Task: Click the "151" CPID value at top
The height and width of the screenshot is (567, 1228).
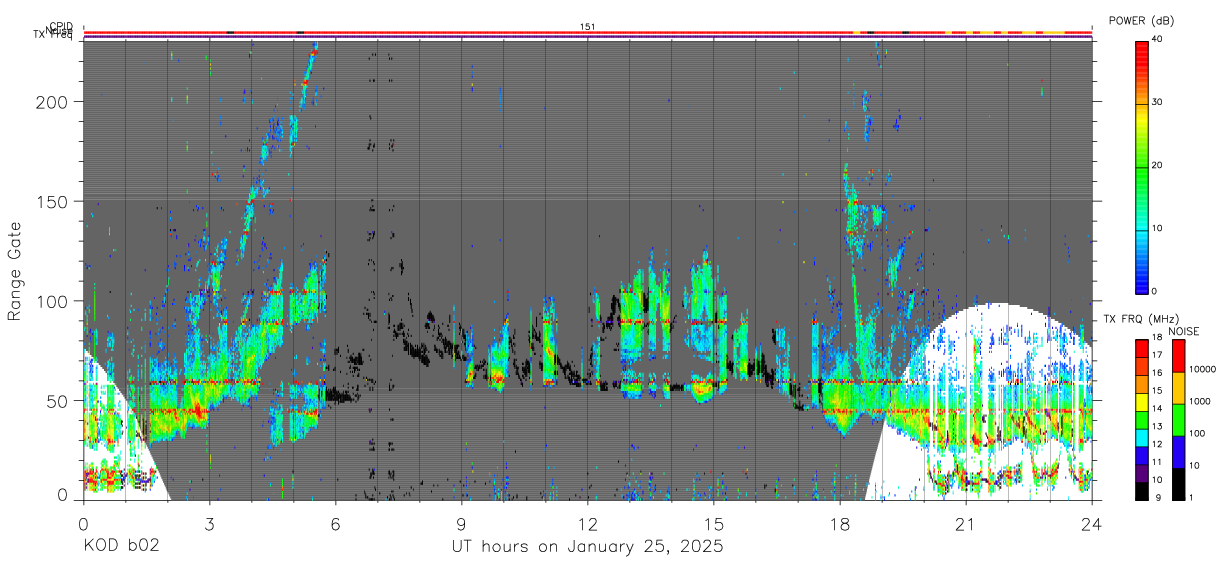Action: tap(588, 26)
